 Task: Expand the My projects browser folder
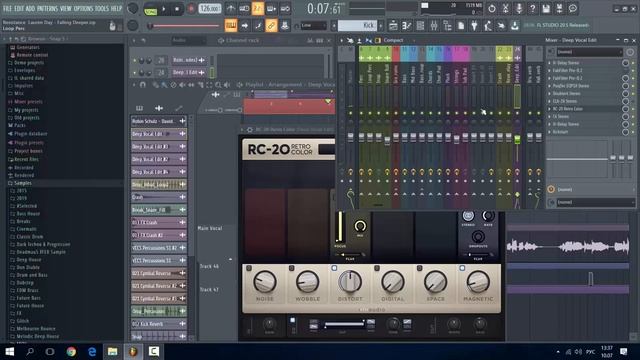click(x=26, y=110)
